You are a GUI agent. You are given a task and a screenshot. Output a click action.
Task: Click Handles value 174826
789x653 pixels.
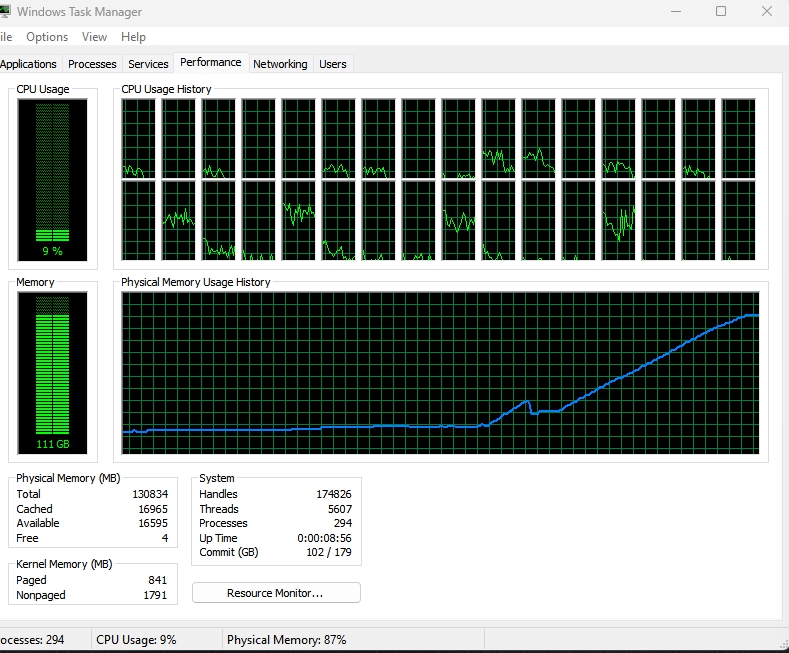334,494
